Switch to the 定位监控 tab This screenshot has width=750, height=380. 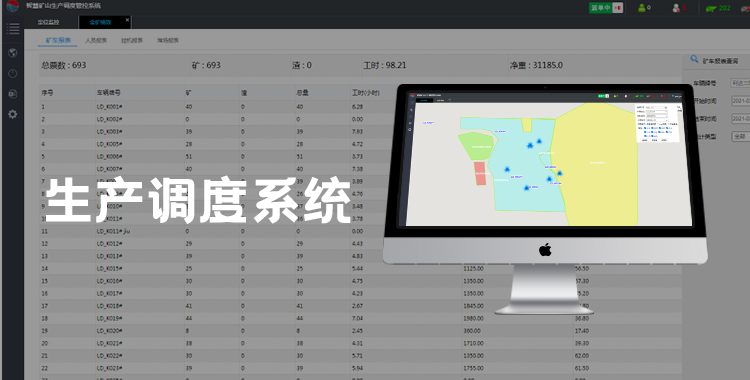49,22
